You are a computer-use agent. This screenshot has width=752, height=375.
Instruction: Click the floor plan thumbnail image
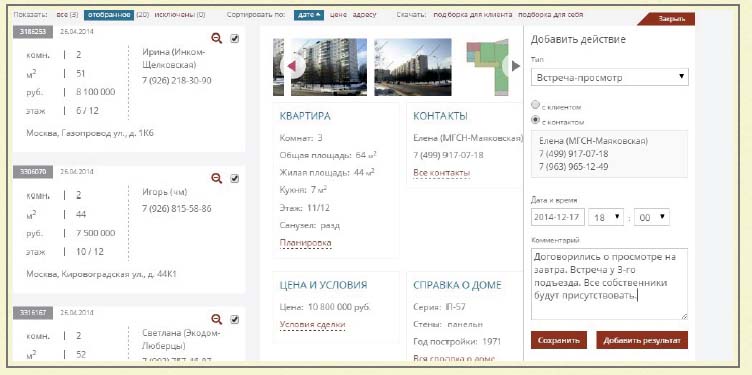tap(487, 67)
